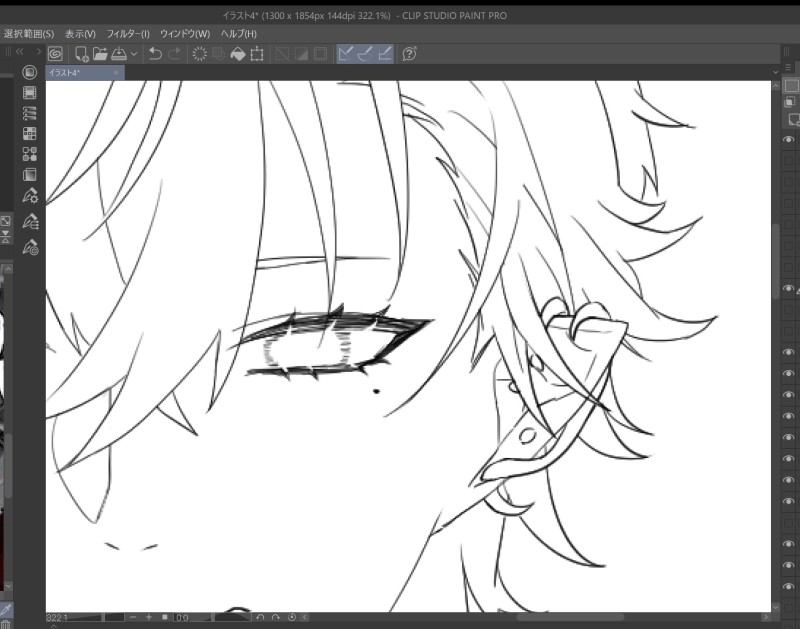The height and width of the screenshot is (629, 800).
Task: Click the Clear Outside Selection icon
Action: coord(218,54)
